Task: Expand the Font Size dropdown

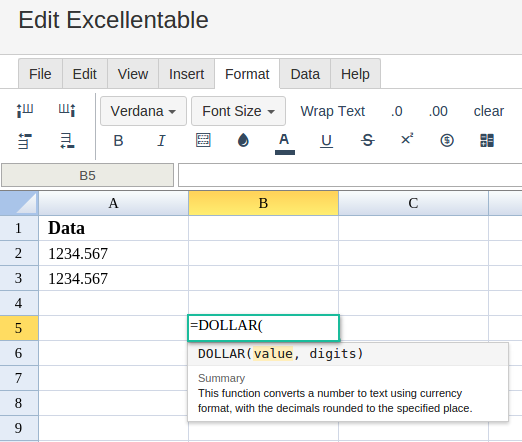Action: [238, 111]
